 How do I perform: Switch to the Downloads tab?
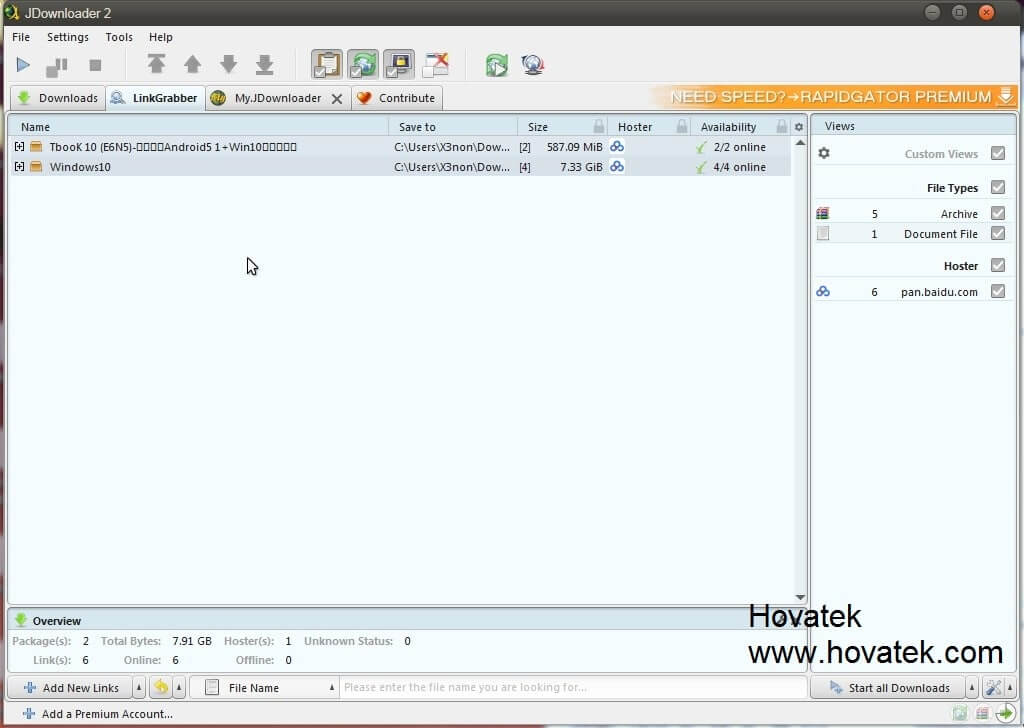[66, 98]
